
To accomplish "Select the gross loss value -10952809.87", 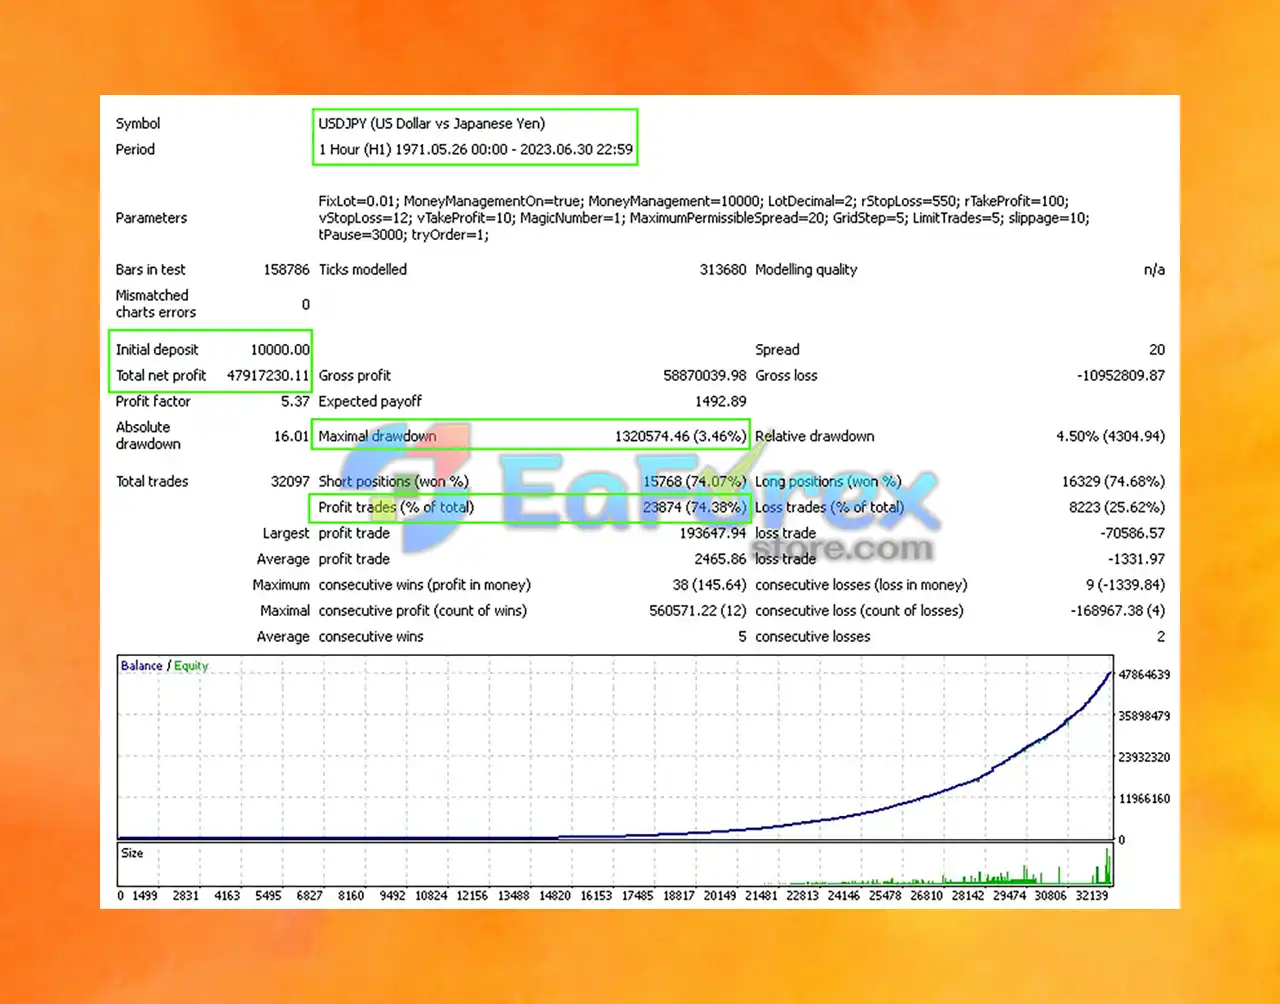I will point(1121,376).
